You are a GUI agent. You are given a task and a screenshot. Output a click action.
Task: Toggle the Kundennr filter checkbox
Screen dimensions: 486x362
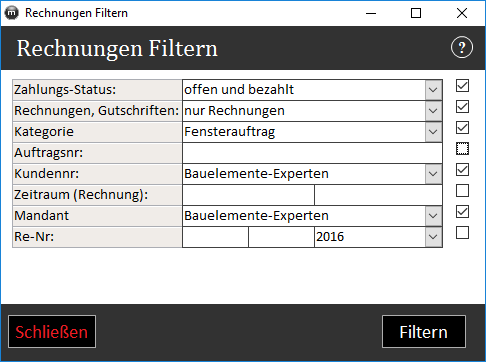pyautogui.click(x=462, y=170)
